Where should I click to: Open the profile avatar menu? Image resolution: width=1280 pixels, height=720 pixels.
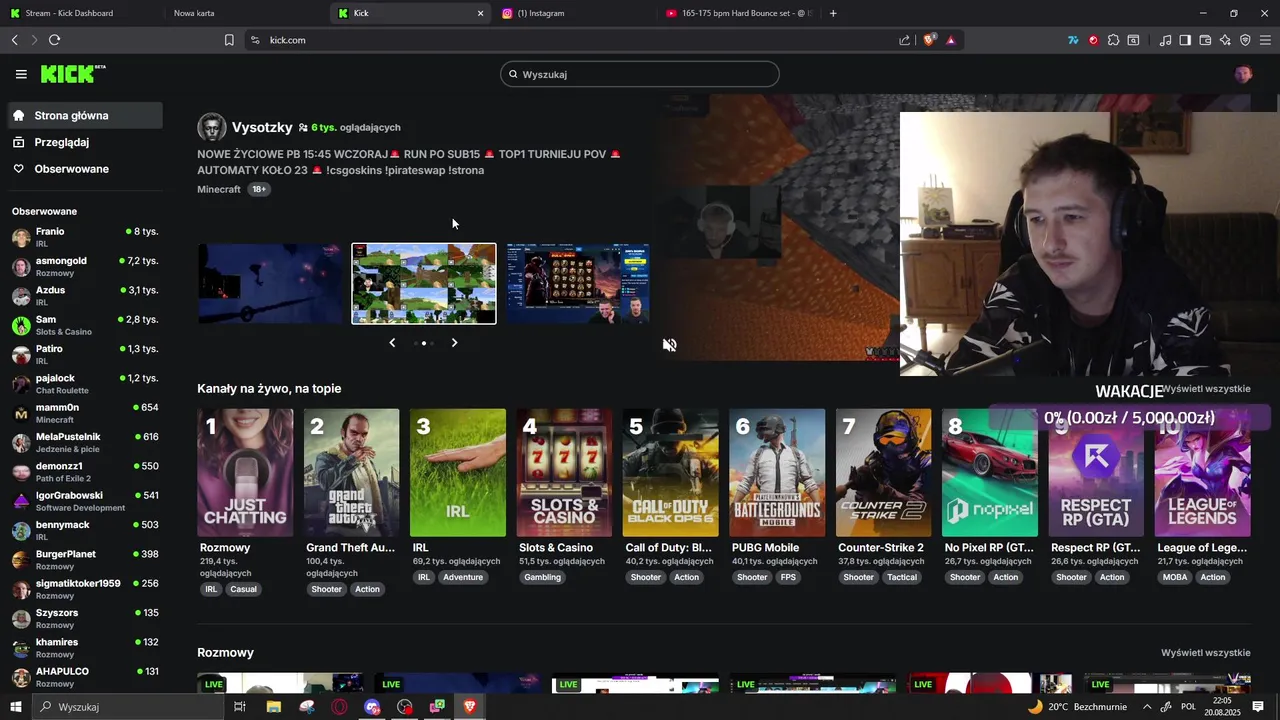tap(1243, 74)
